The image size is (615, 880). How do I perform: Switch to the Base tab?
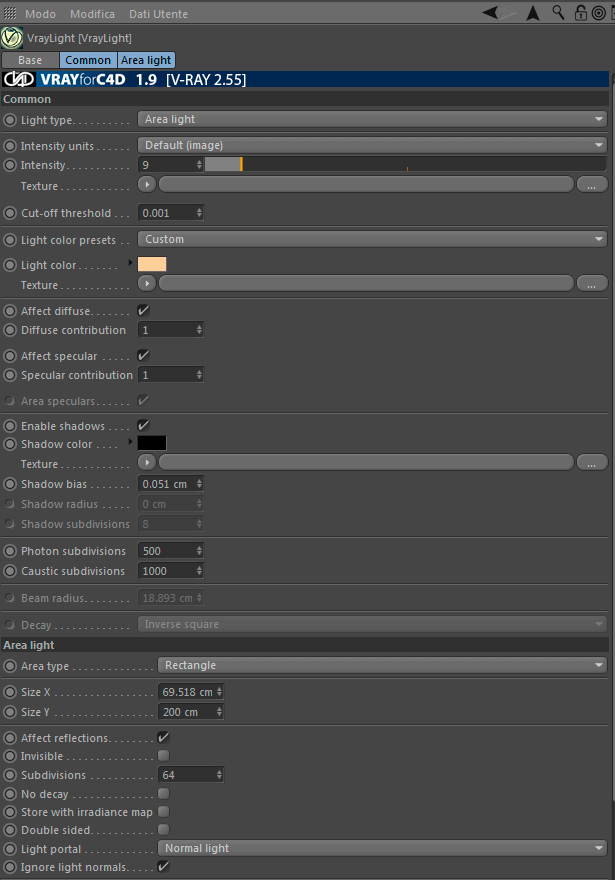pyautogui.click(x=30, y=60)
